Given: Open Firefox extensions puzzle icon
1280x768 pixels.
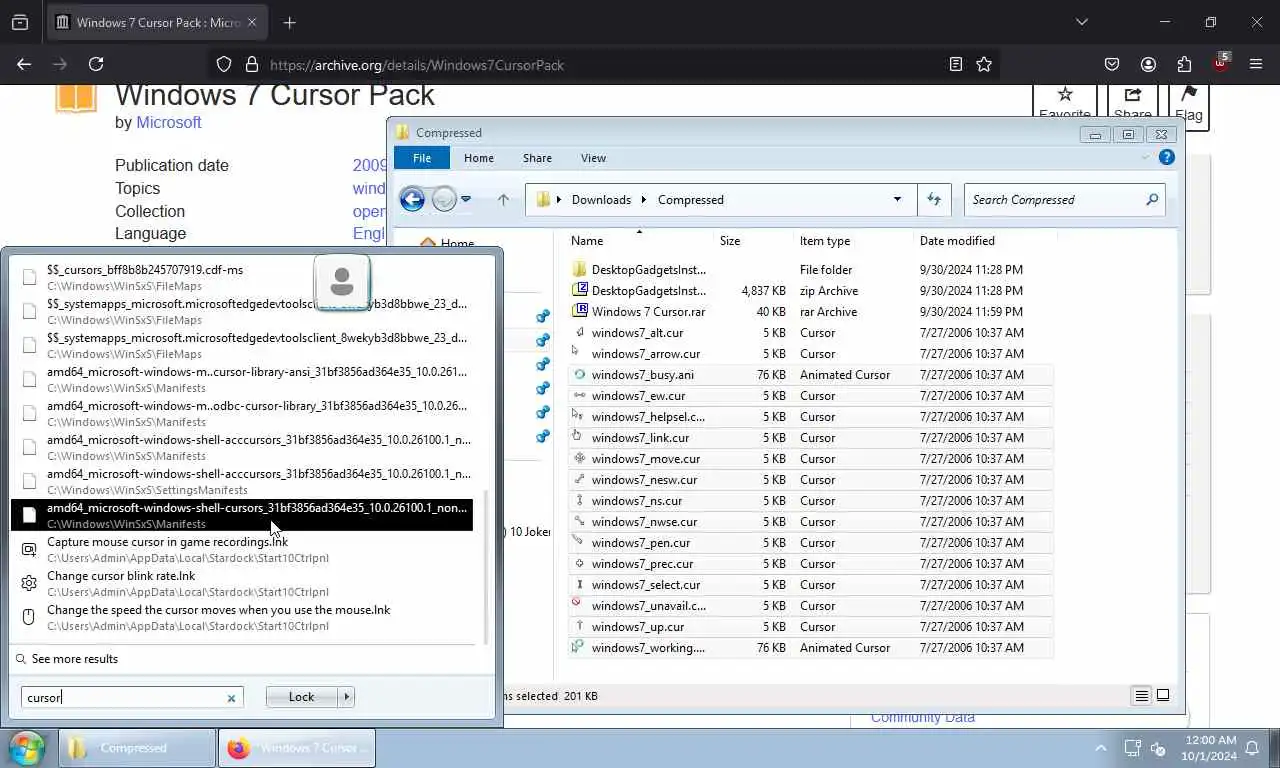Looking at the screenshot, I should pos(1184,64).
